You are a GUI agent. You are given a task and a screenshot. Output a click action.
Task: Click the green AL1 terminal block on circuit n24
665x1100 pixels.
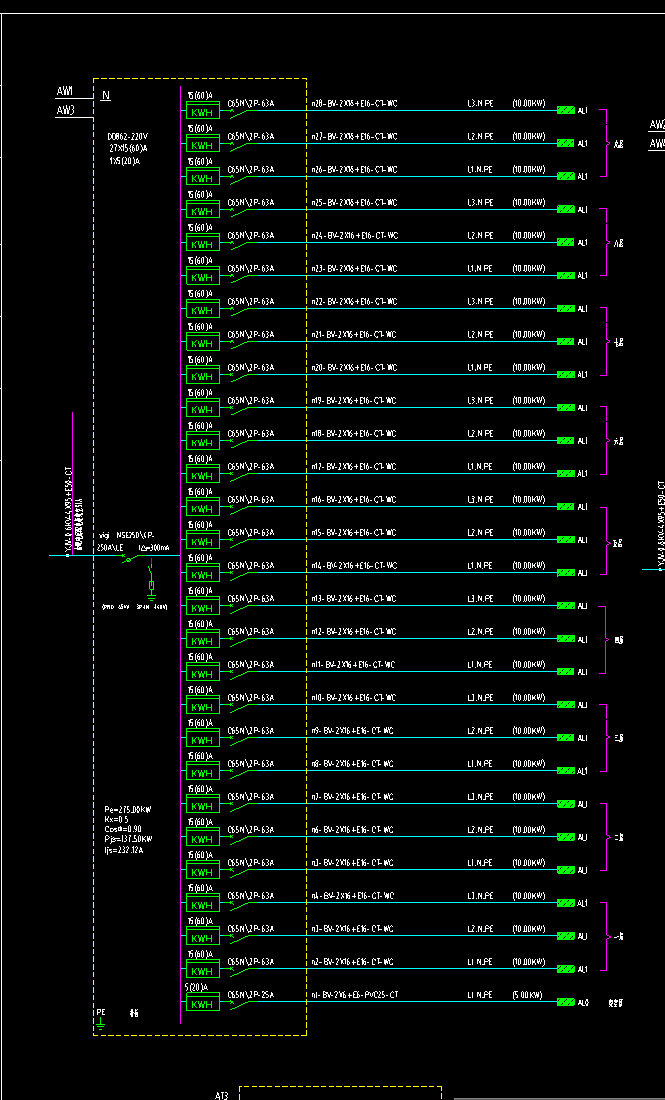pos(566,242)
